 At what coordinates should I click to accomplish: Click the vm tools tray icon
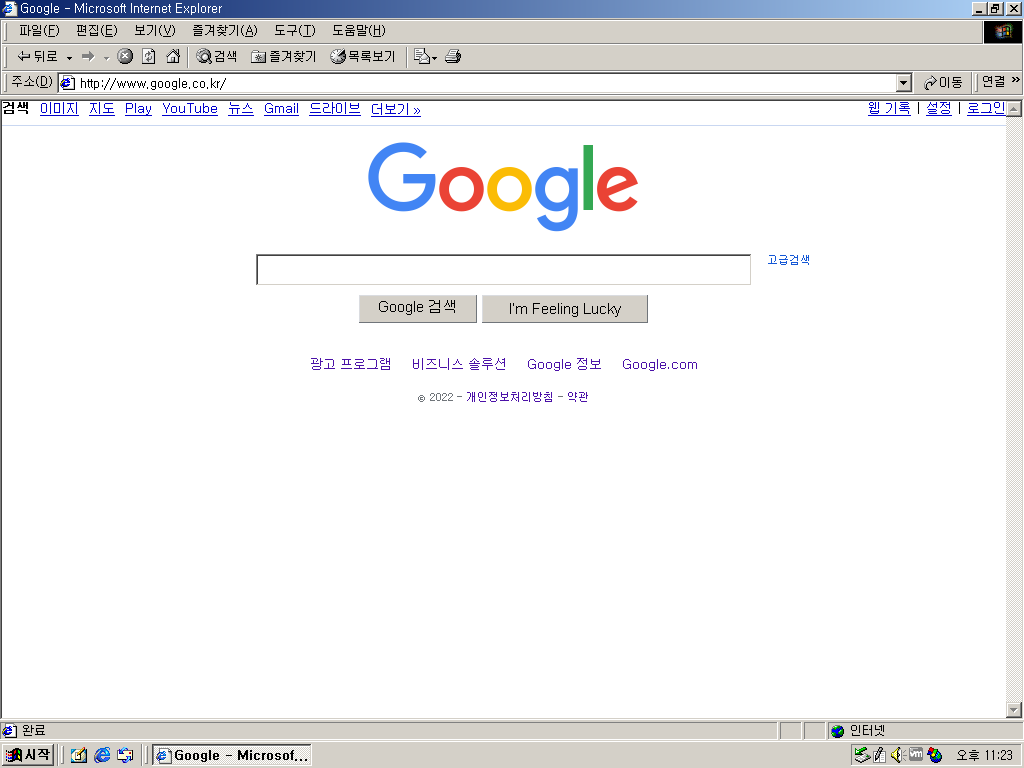(x=916, y=754)
